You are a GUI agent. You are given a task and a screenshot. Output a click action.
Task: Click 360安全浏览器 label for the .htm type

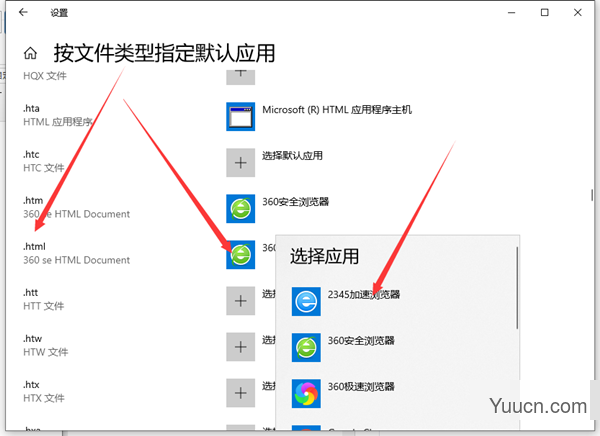click(x=295, y=201)
